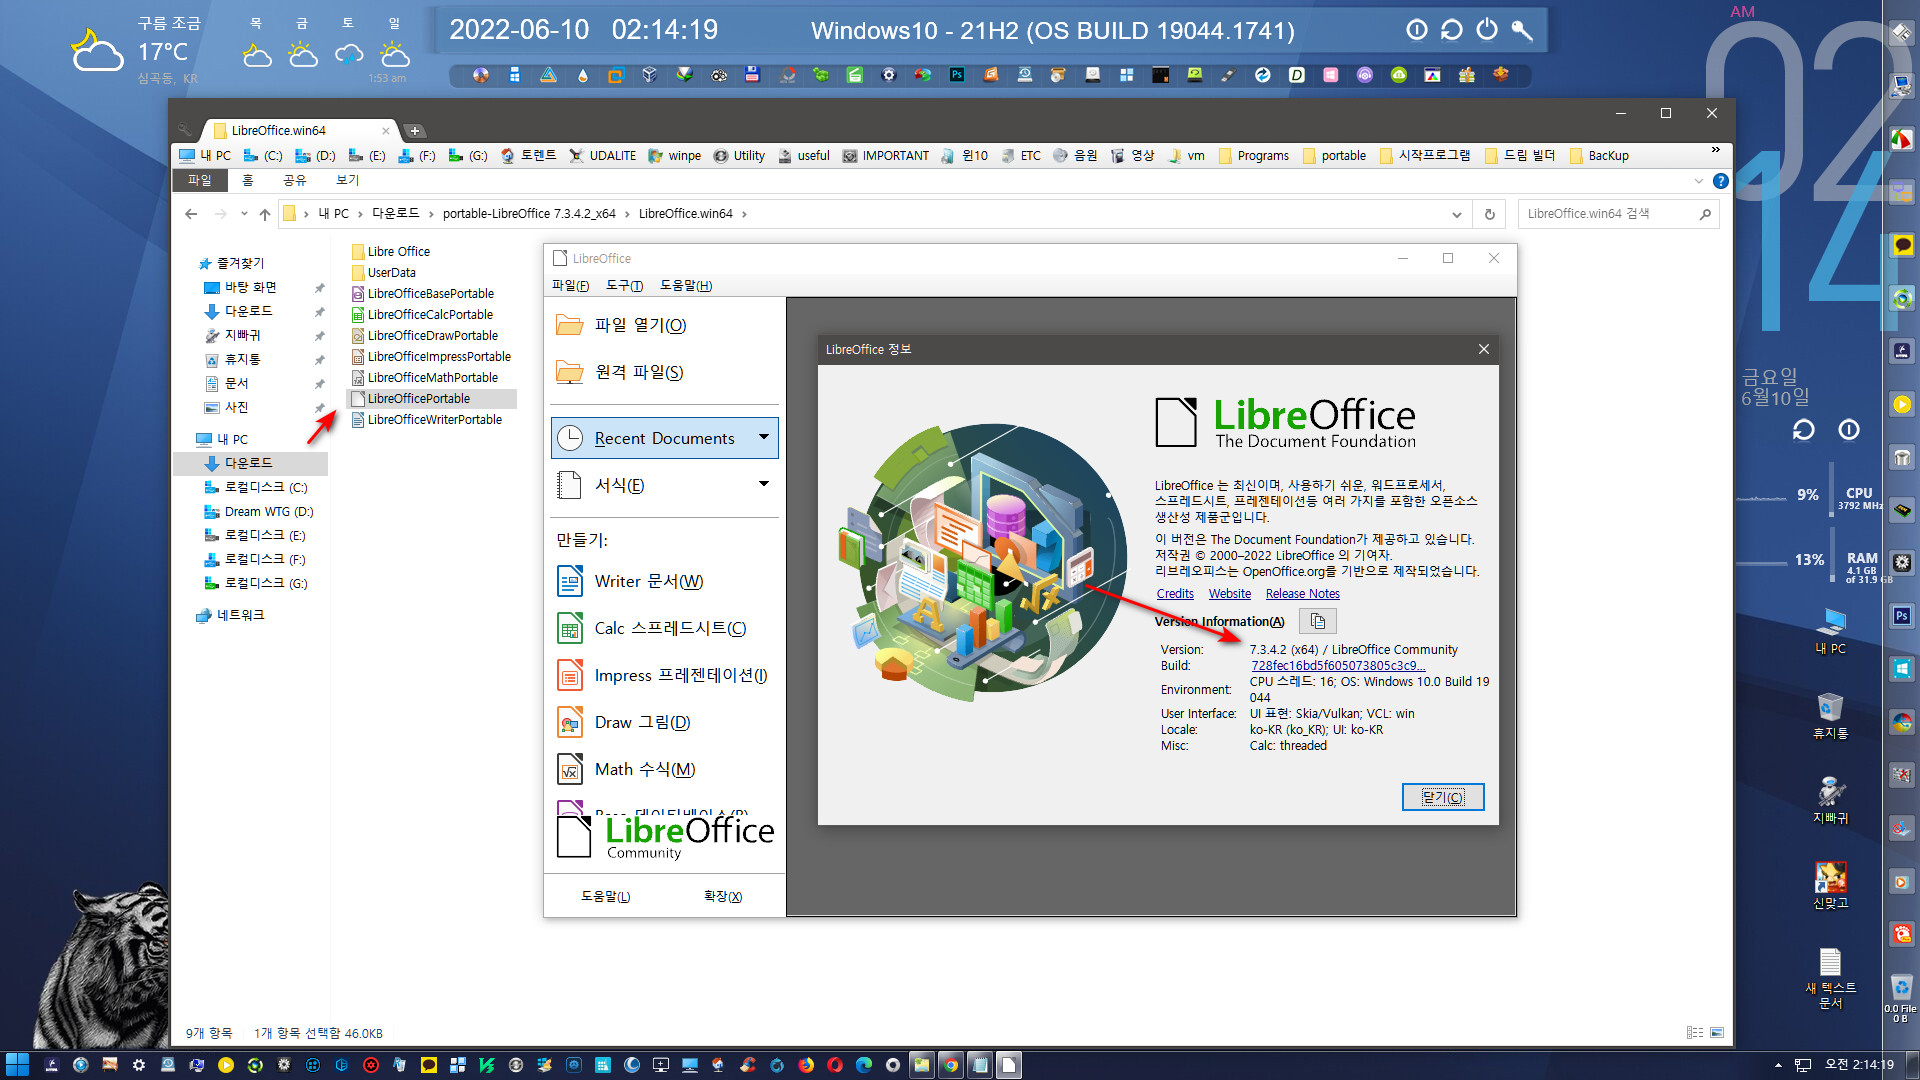Viewport: 1920px width, 1080px height.
Task: Open Remote Files (원격 파일)
Action: pyautogui.click(x=620, y=372)
